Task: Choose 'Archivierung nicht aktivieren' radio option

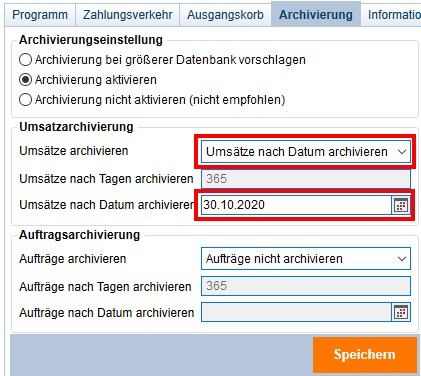Action: [x=25, y=100]
